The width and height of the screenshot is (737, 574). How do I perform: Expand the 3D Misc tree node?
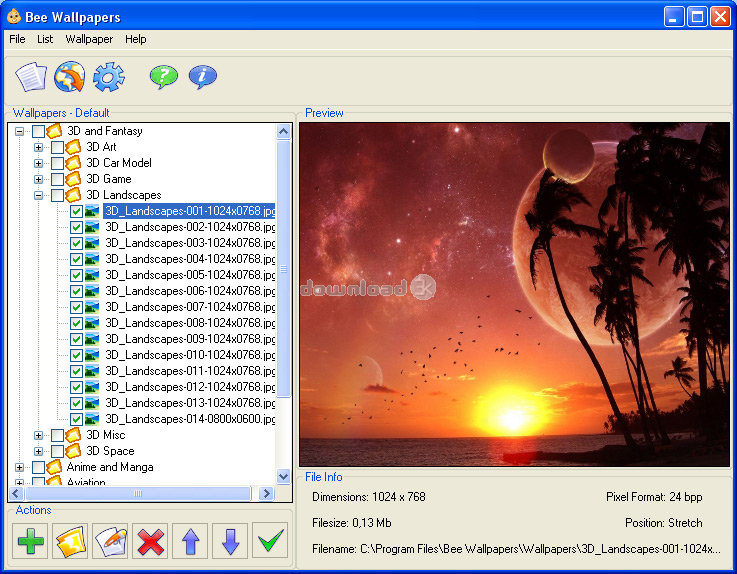(x=39, y=435)
